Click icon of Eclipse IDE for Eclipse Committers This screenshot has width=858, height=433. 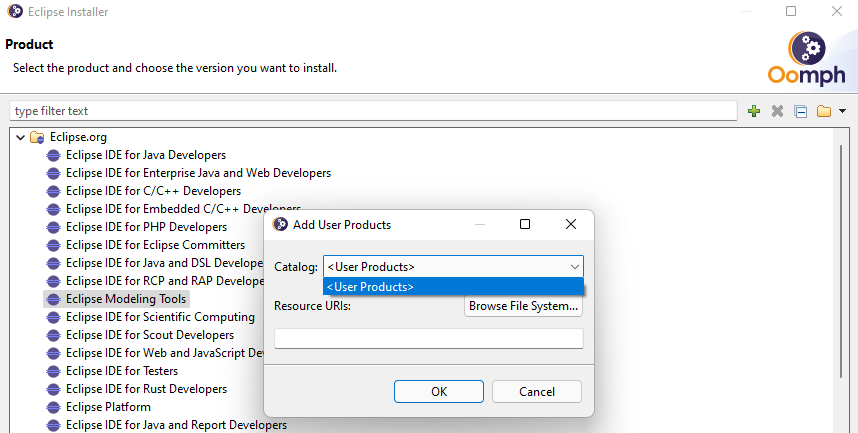[x=54, y=245]
